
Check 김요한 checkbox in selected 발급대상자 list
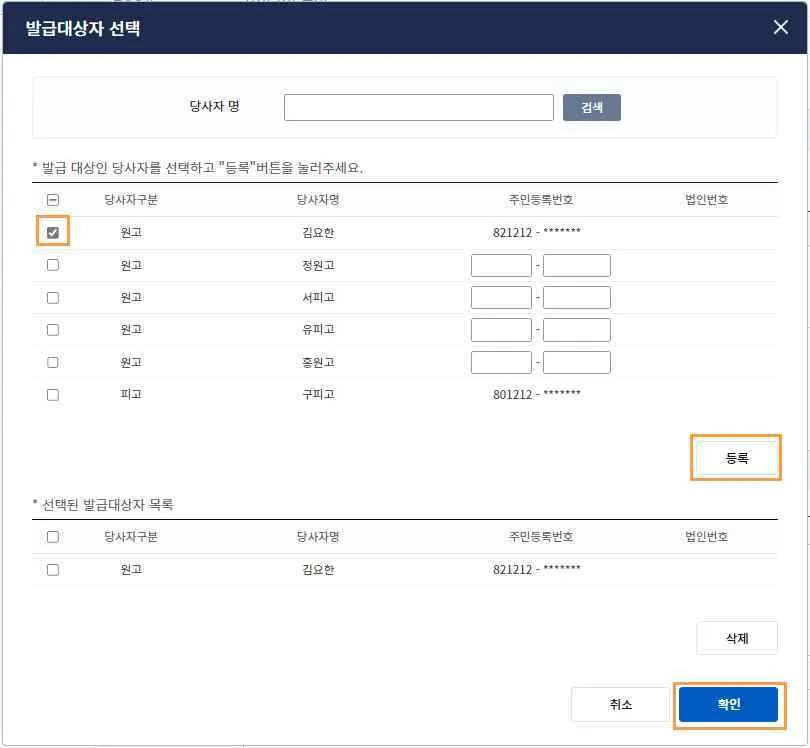coord(53,570)
